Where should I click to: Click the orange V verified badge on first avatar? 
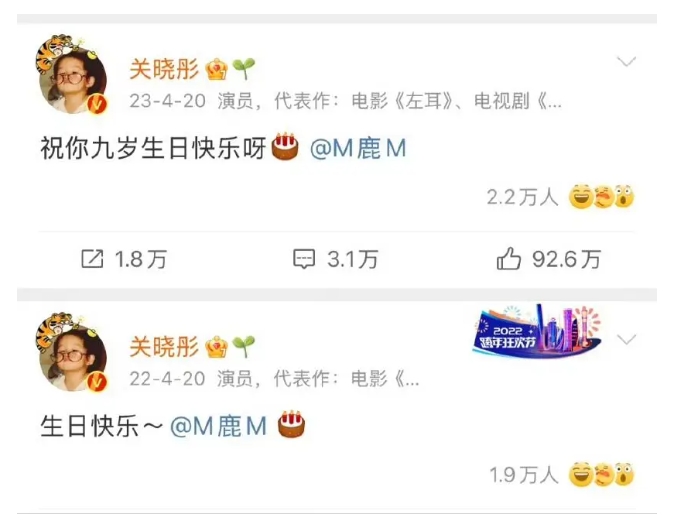click(x=98, y=104)
